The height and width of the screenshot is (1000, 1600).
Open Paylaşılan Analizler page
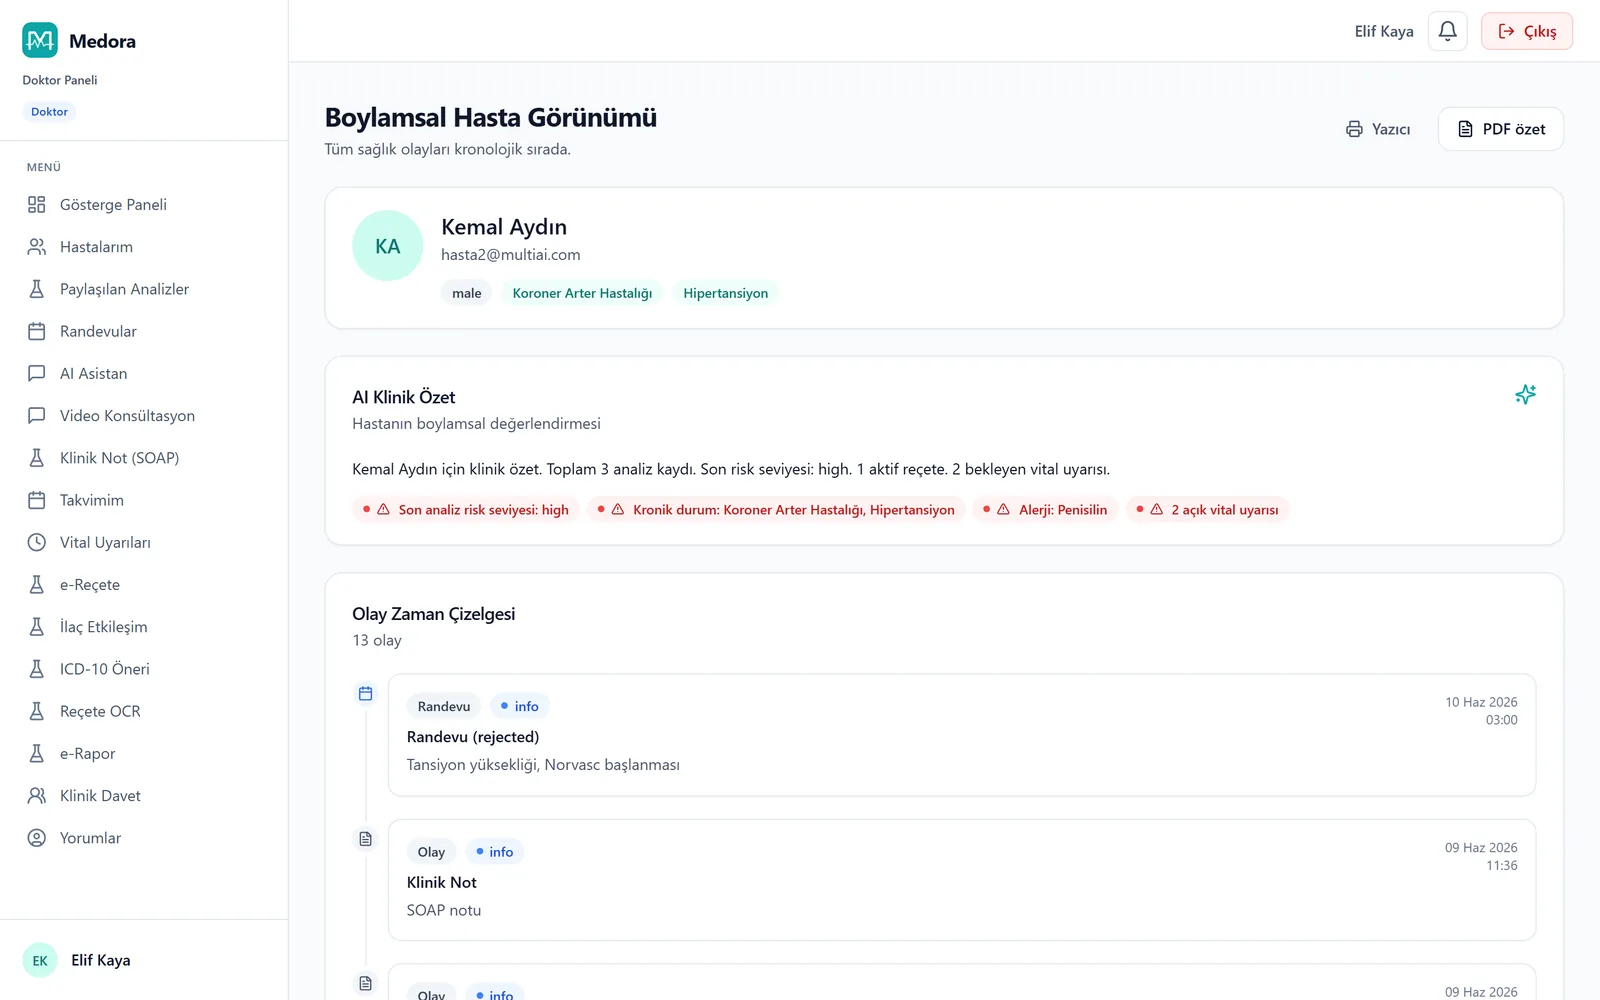point(144,289)
